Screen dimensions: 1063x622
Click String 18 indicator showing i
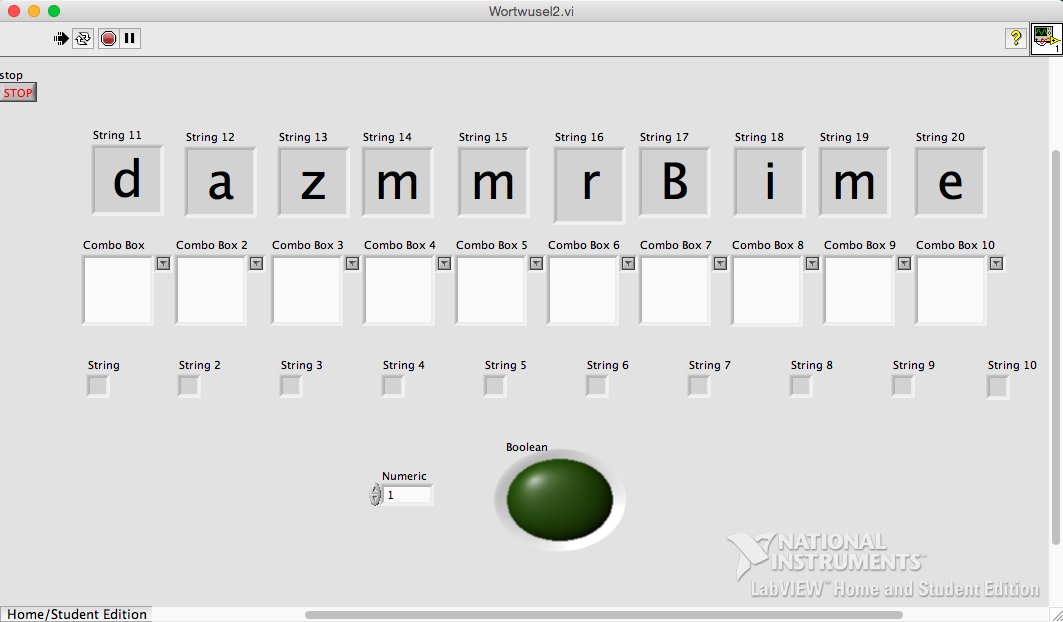pos(769,182)
